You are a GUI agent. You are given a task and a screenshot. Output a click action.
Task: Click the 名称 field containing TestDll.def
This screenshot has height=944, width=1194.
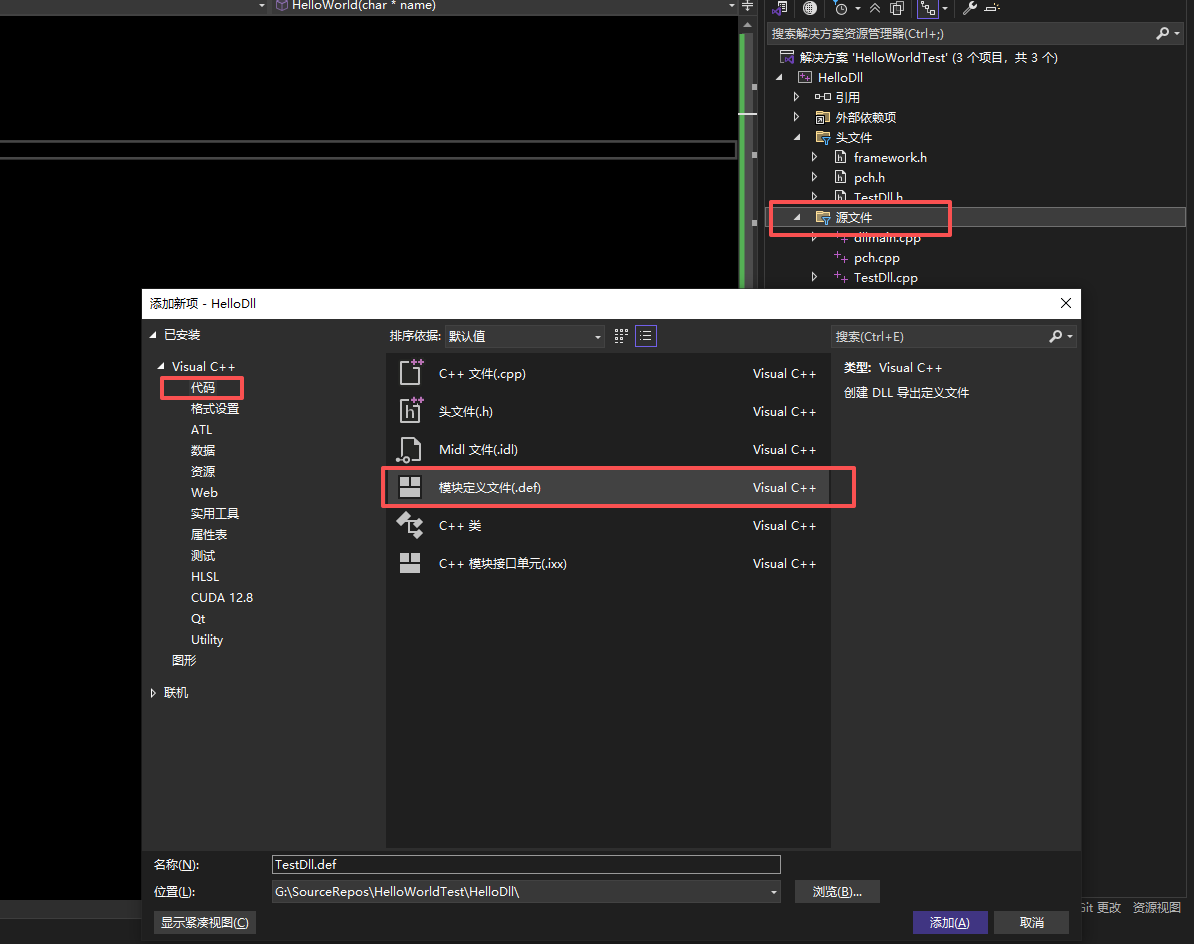(x=525, y=865)
